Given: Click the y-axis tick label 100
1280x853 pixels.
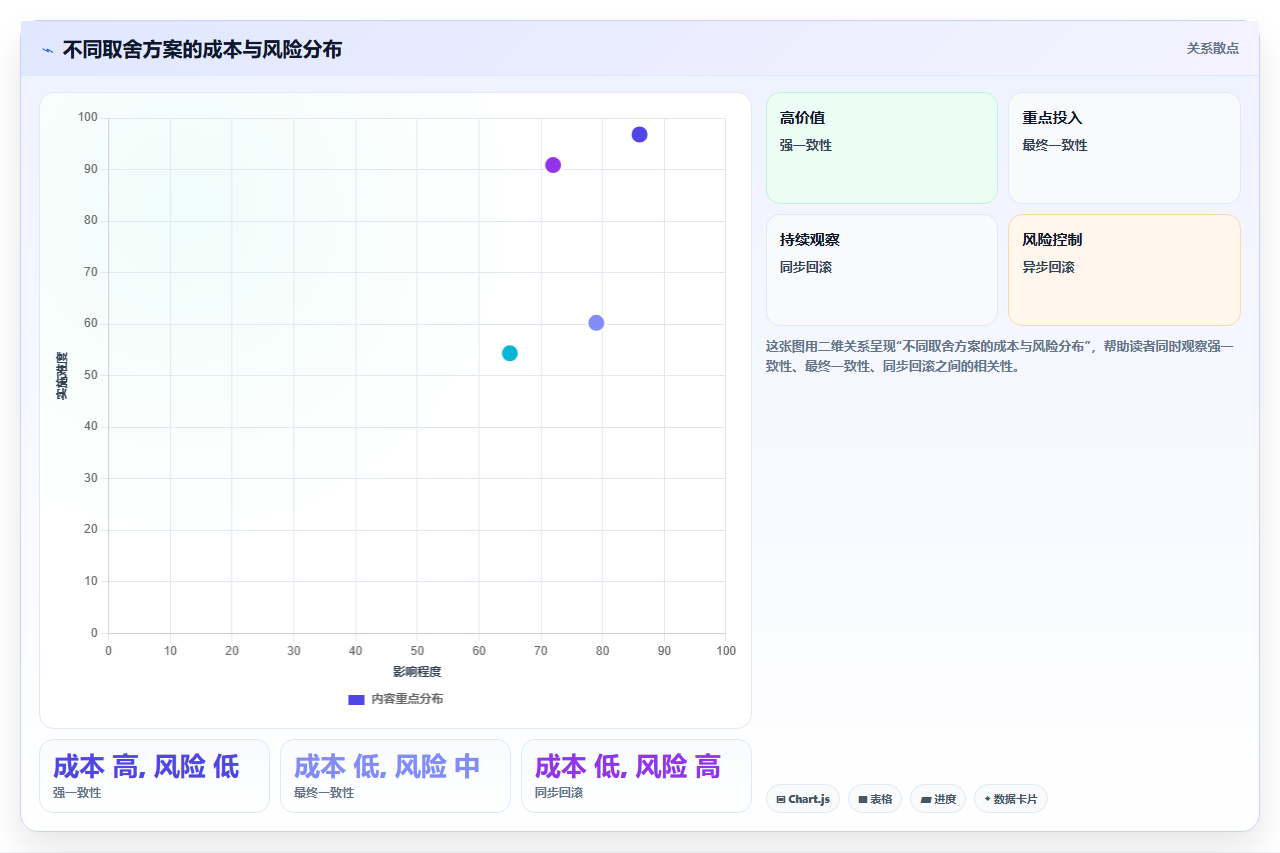Looking at the screenshot, I should pyautogui.click(x=88, y=118).
